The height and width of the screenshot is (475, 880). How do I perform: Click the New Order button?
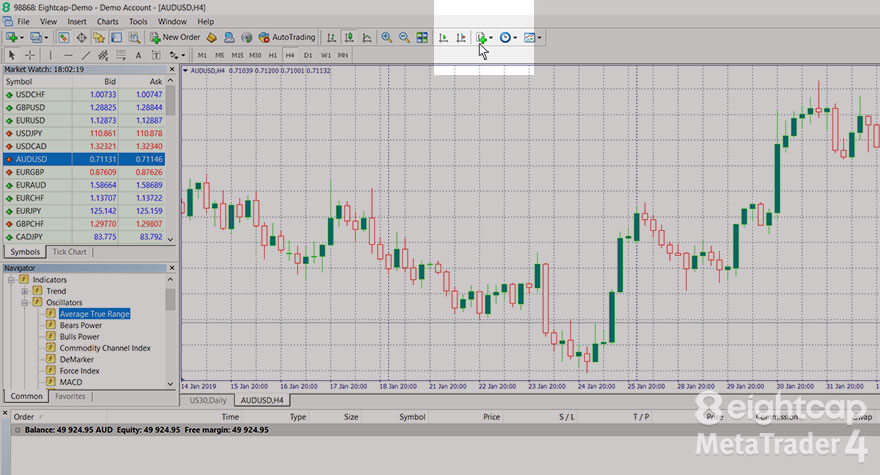pos(175,38)
